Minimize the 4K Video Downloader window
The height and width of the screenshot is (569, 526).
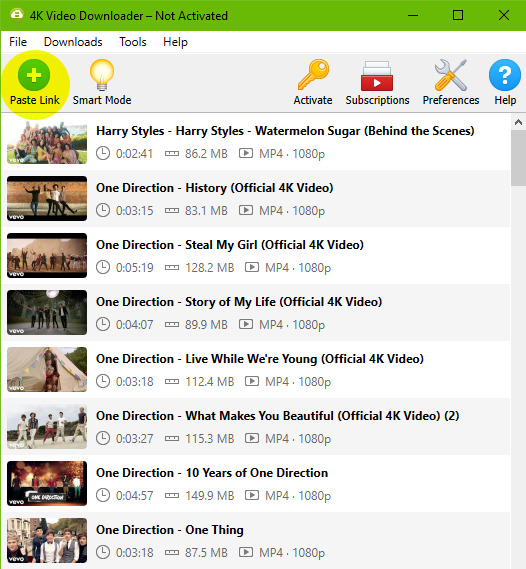coord(413,15)
